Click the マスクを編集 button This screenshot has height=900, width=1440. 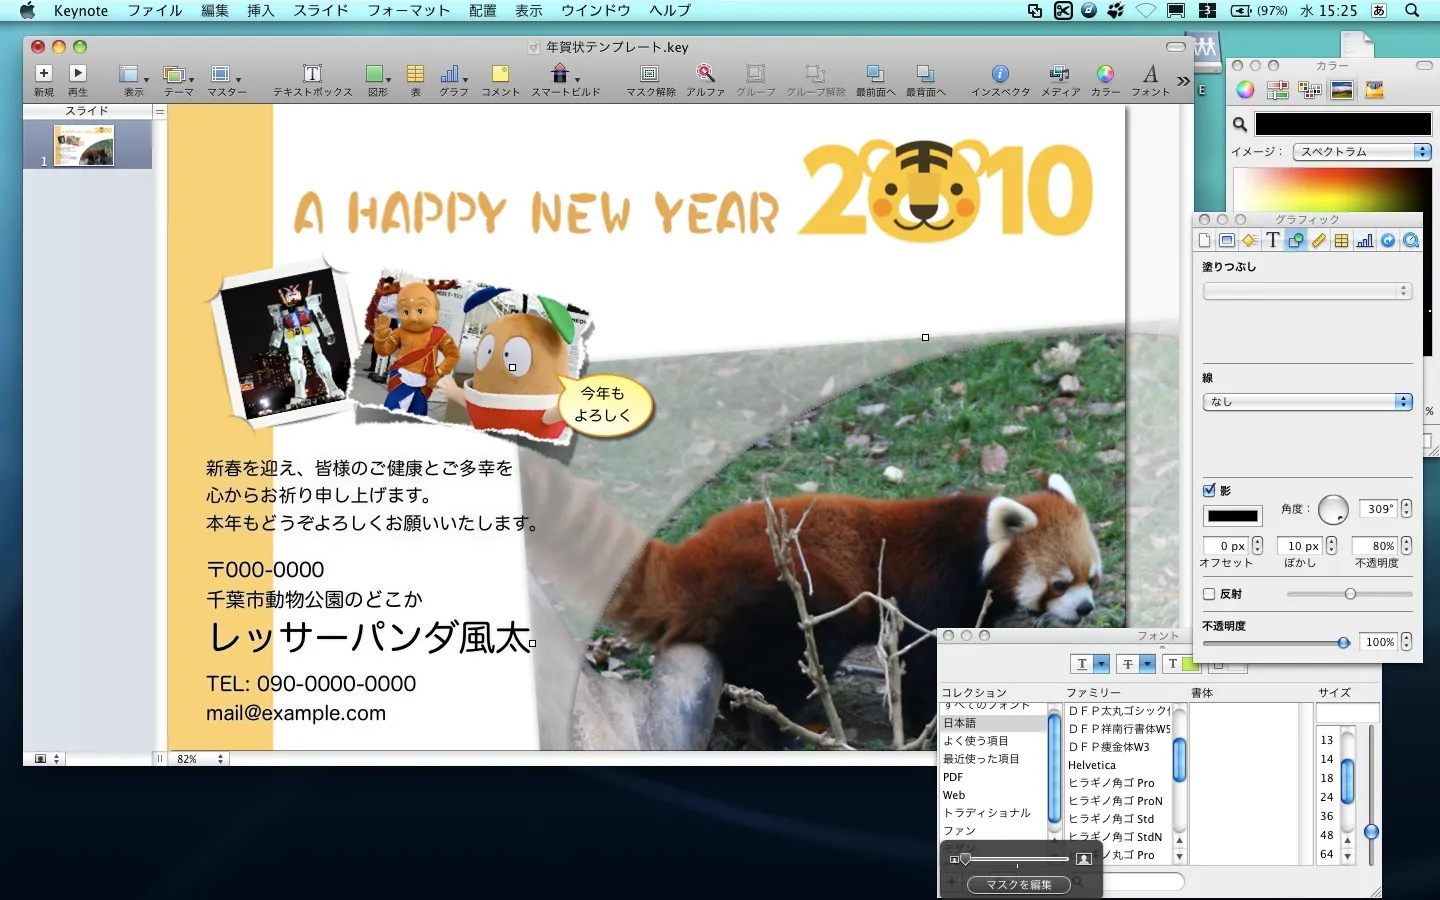click(x=1018, y=884)
